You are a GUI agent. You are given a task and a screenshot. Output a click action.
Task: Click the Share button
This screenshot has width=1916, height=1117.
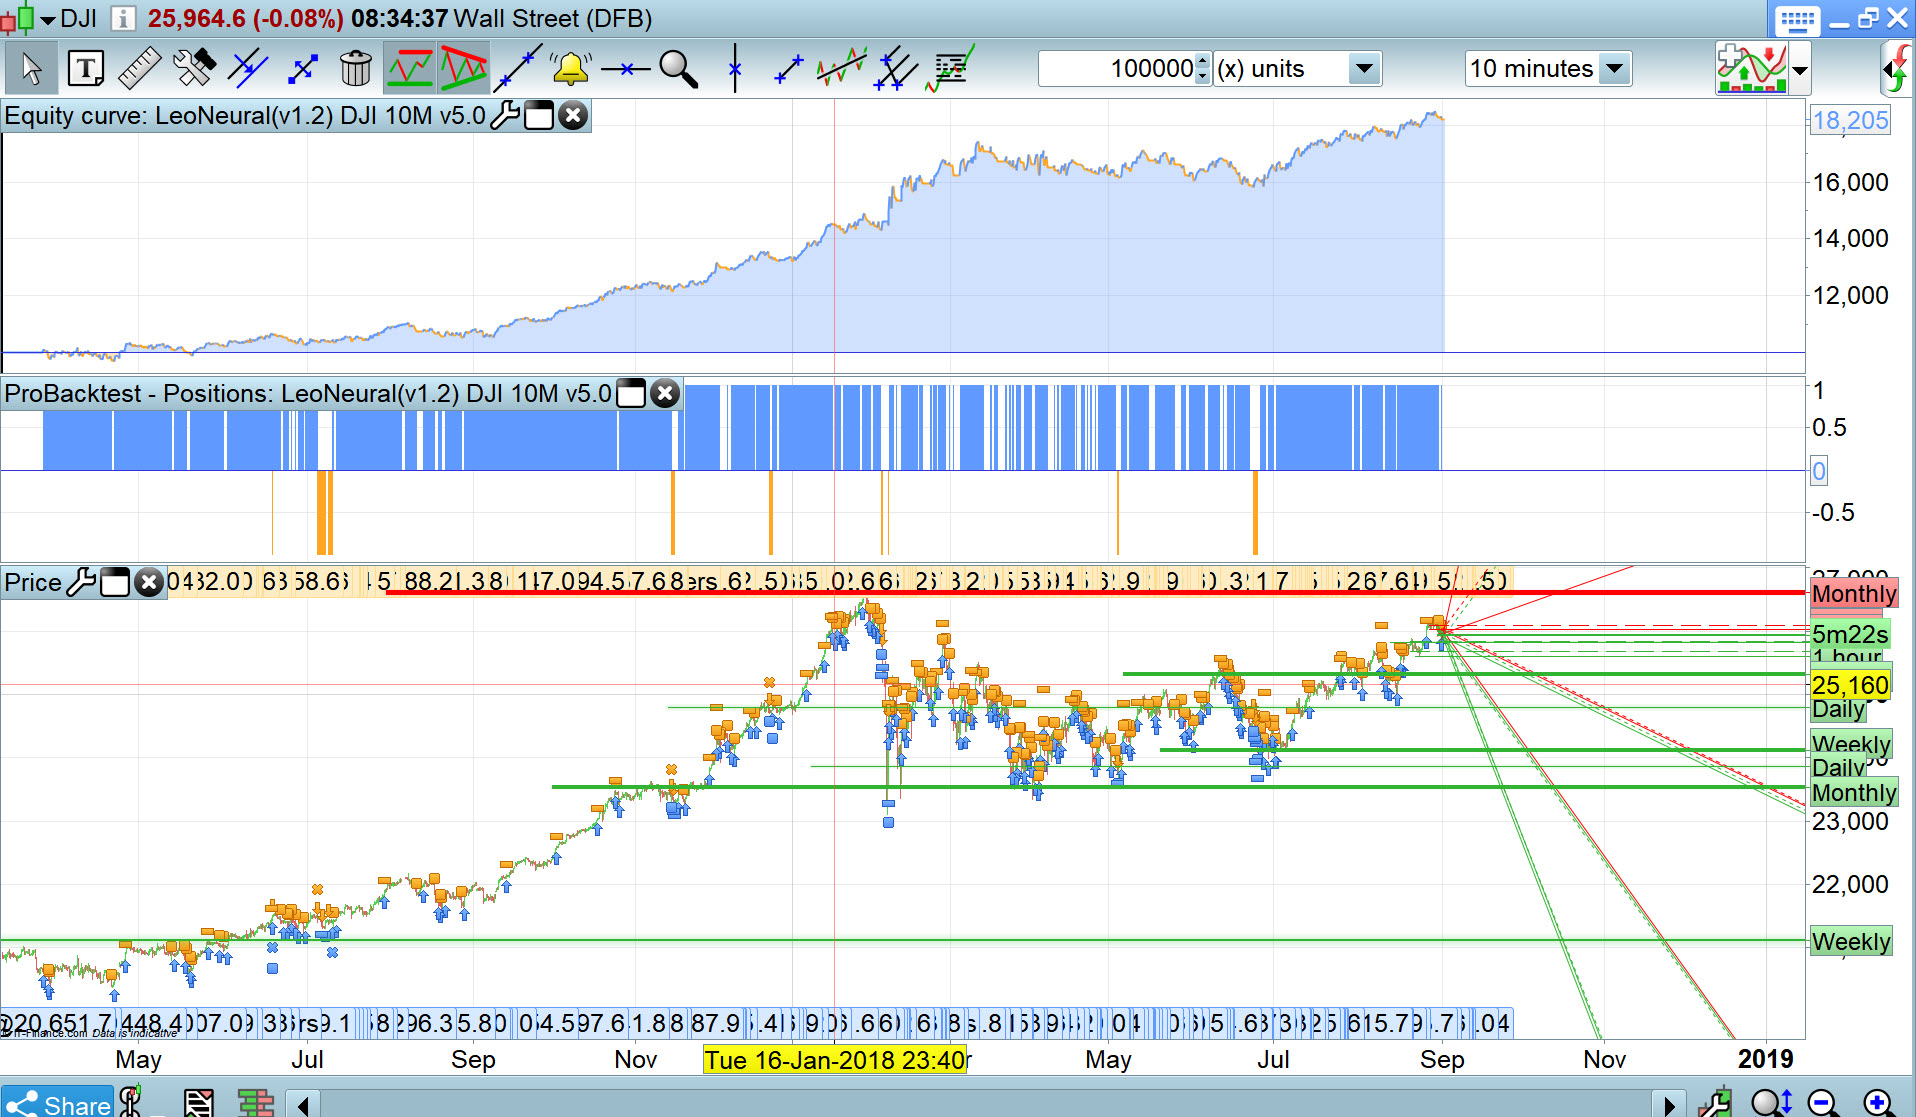[x=57, y=1104]
